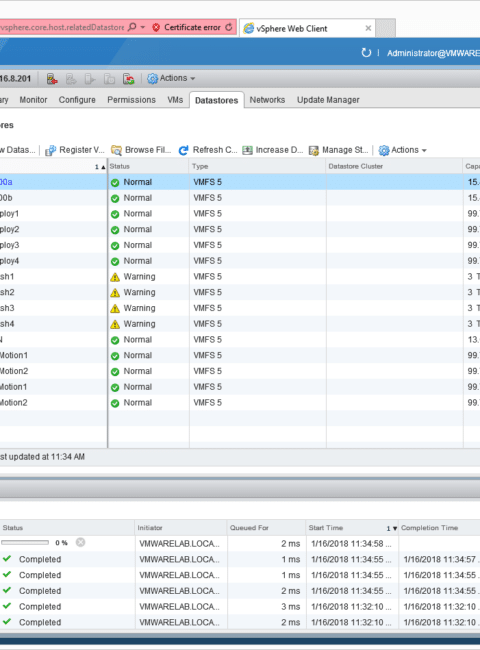The image size is (480, 650).
Task: Switch to the Monitor tab
Action: click(33, 100)
